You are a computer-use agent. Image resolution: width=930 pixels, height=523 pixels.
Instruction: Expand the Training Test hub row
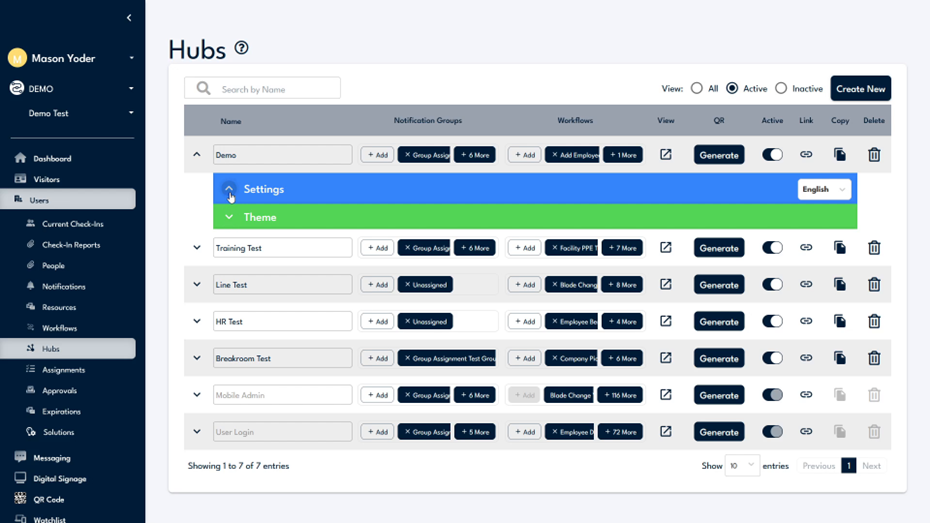pyautogui.click(x=197, y=248)
